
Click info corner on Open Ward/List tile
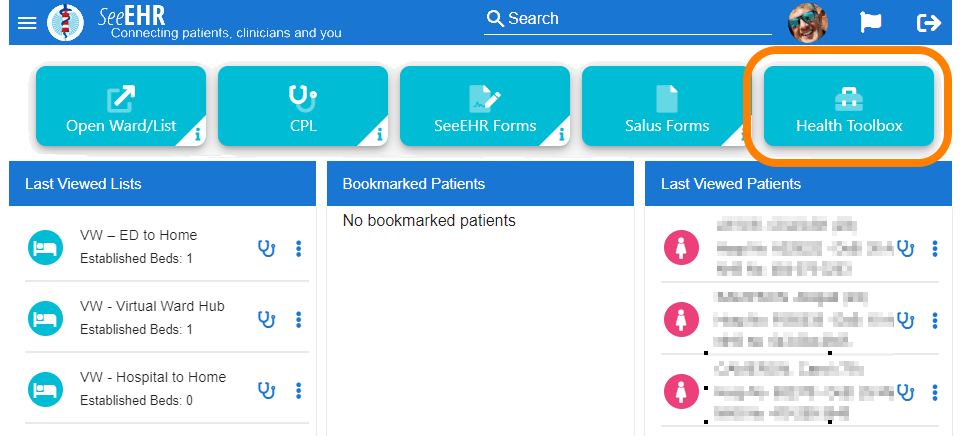click(x=197, y=133)
